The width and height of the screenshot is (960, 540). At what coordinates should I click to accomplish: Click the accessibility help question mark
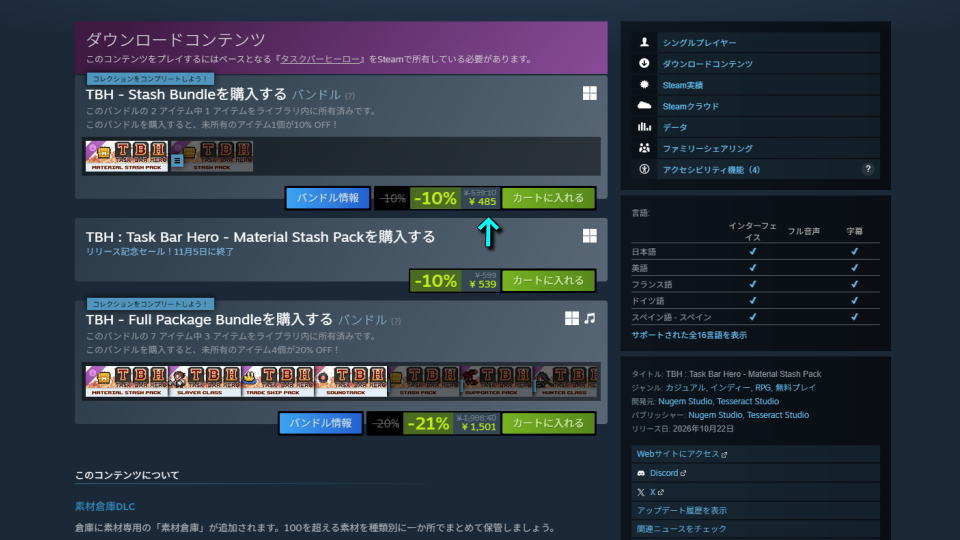pos(868,169)
